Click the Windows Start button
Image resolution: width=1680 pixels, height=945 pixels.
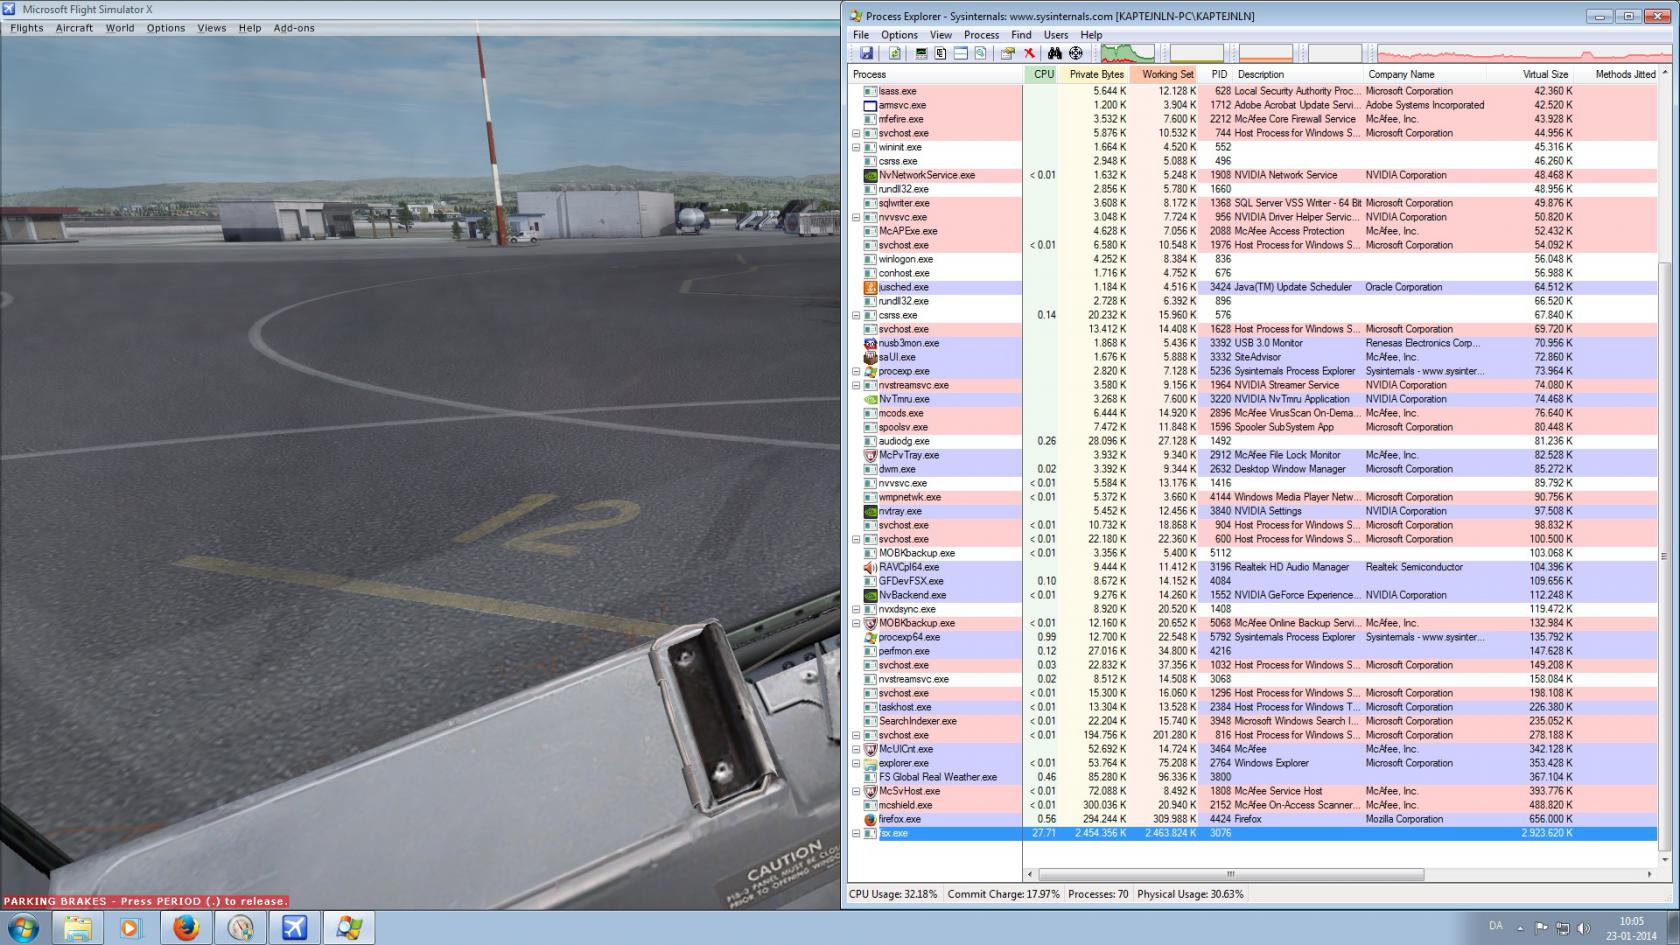click(23, 927)
